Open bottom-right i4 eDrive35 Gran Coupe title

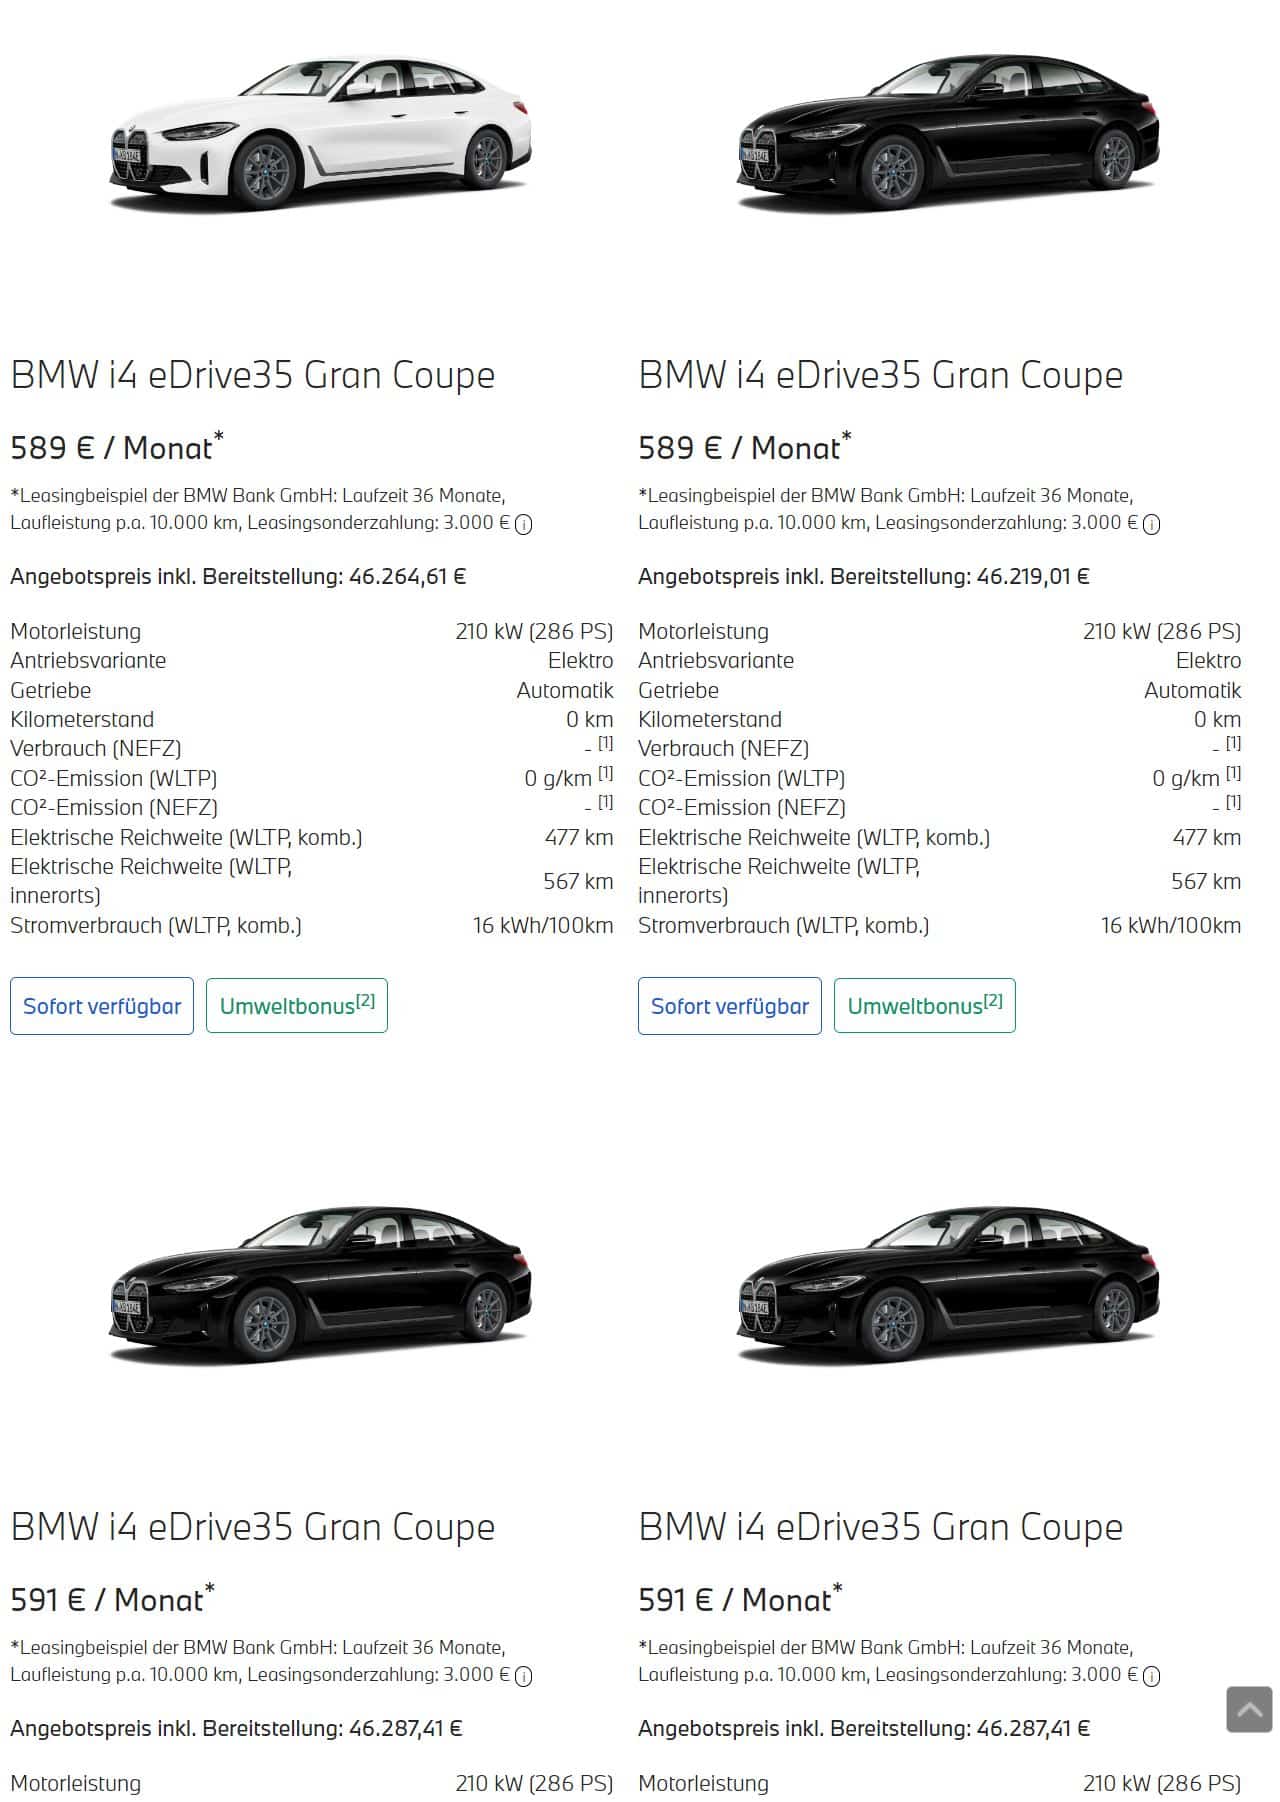(x=881, y=1528)
